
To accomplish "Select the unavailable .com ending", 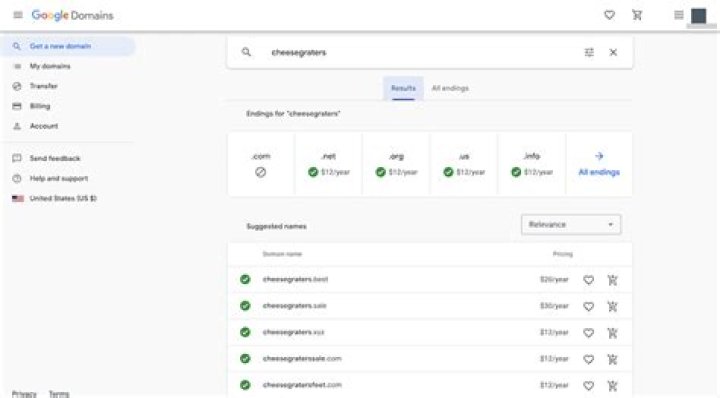I will 261,164.
